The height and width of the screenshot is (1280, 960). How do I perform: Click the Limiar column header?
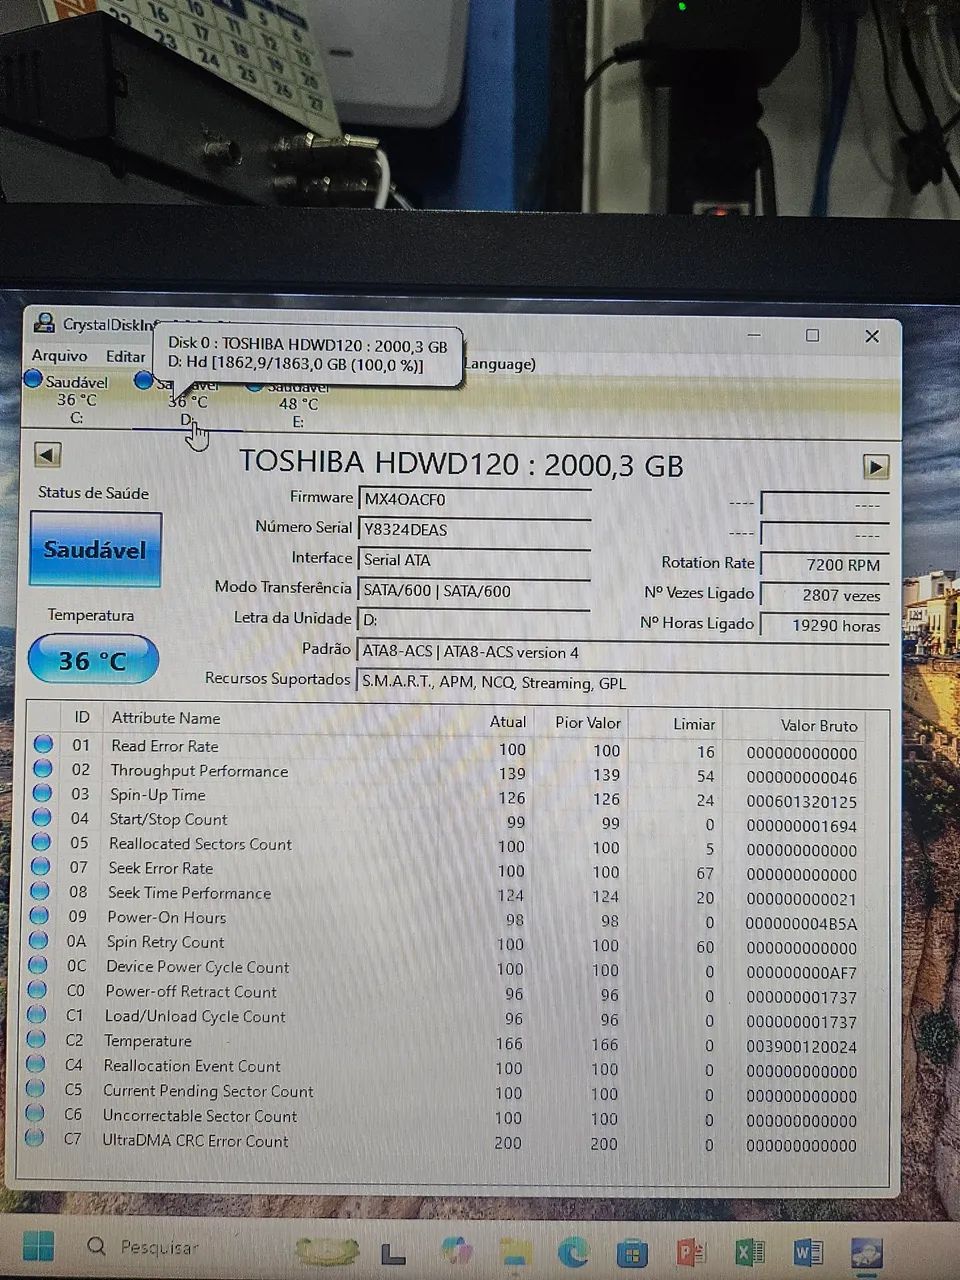tap(694, 724)
